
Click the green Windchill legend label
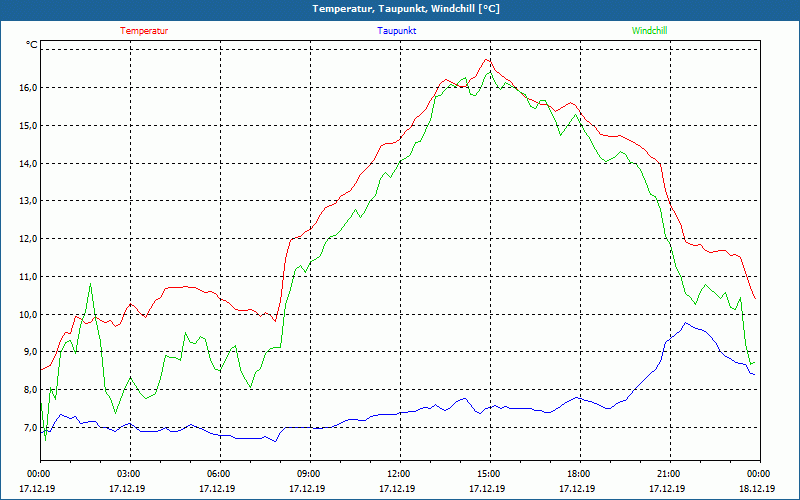pyautogui.click(x=649, y=31)
